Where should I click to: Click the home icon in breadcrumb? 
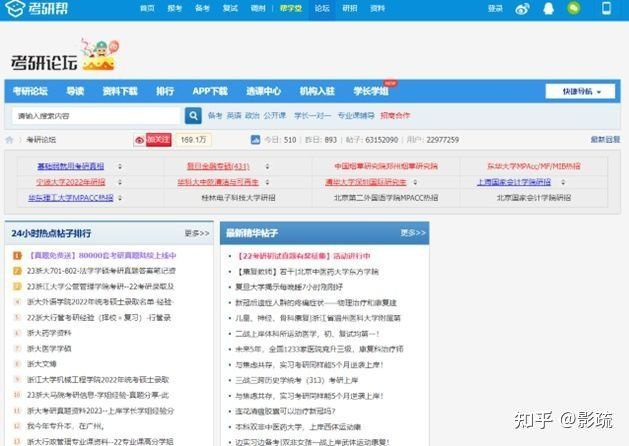pos(10,140)
